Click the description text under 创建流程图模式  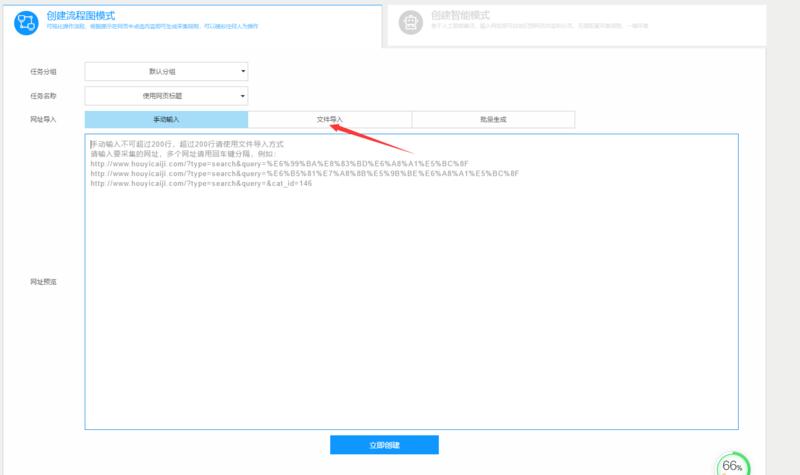152,27
